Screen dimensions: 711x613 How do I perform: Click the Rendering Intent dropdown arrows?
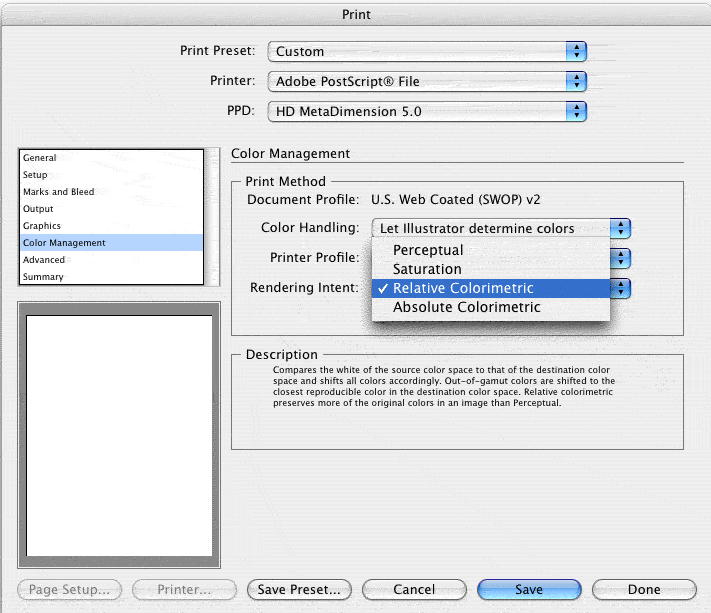point(620,288)
